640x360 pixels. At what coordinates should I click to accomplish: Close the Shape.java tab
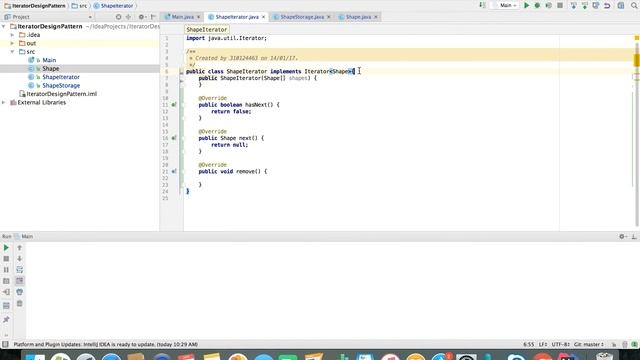376,17
